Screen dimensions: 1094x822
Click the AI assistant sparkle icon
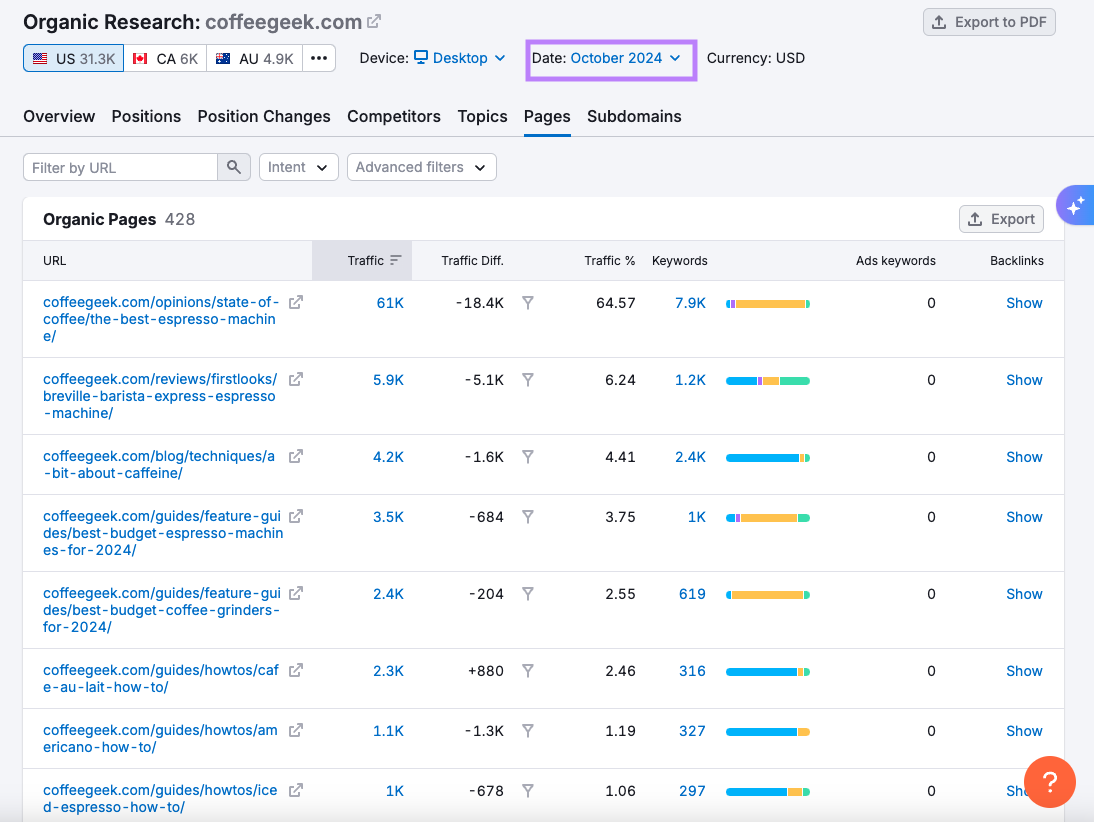pyautogui.click(x=1076, y=205)
